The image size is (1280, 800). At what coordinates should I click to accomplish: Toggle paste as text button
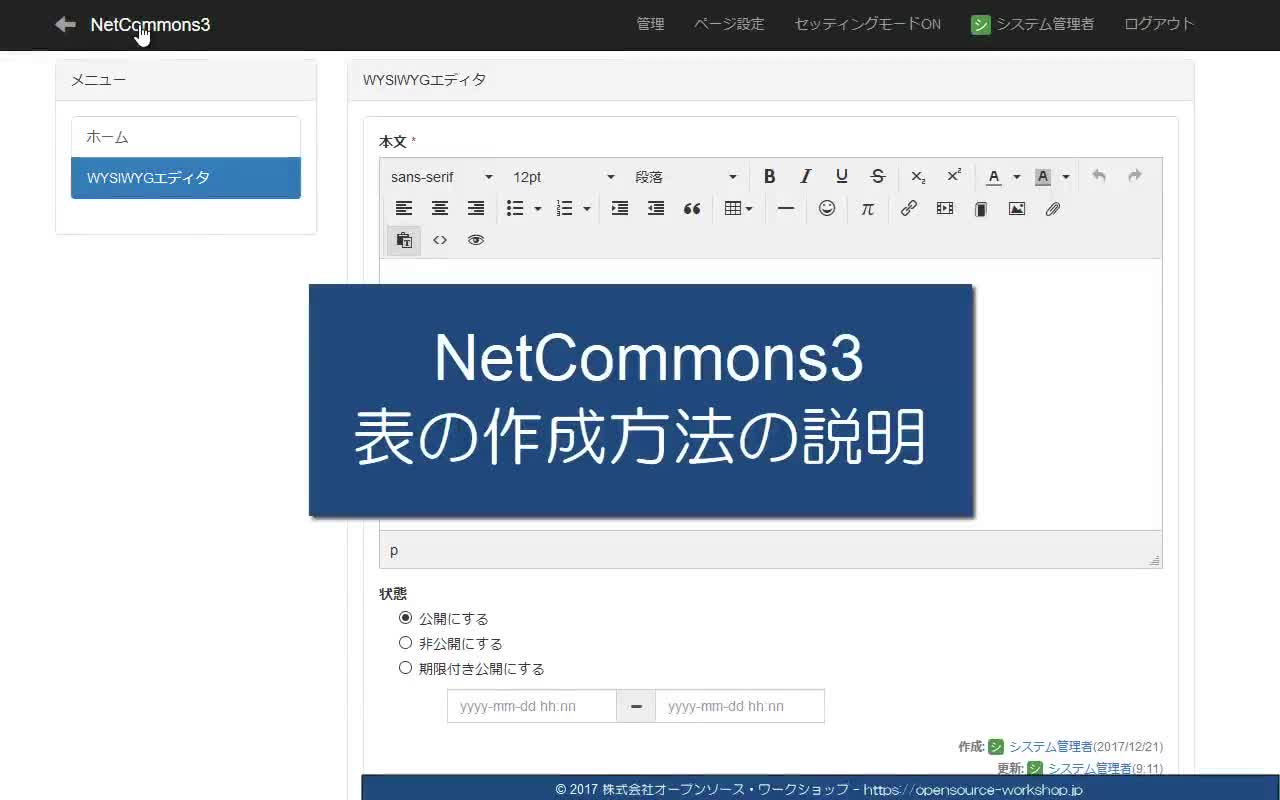click(404, 240)
